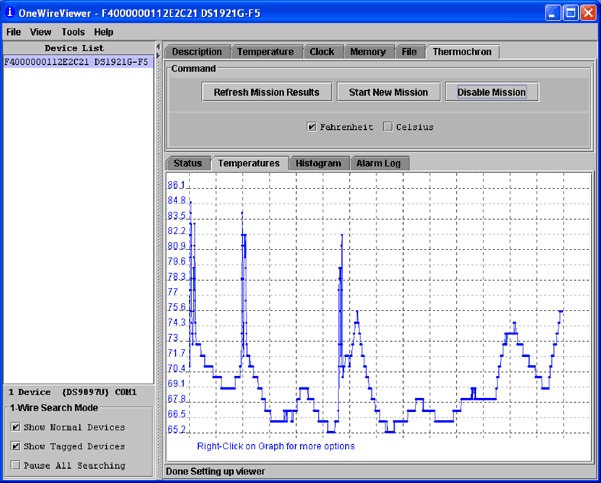Open the Memory tab
This screenshot has height=483, width=601.
tap(367, 52)
